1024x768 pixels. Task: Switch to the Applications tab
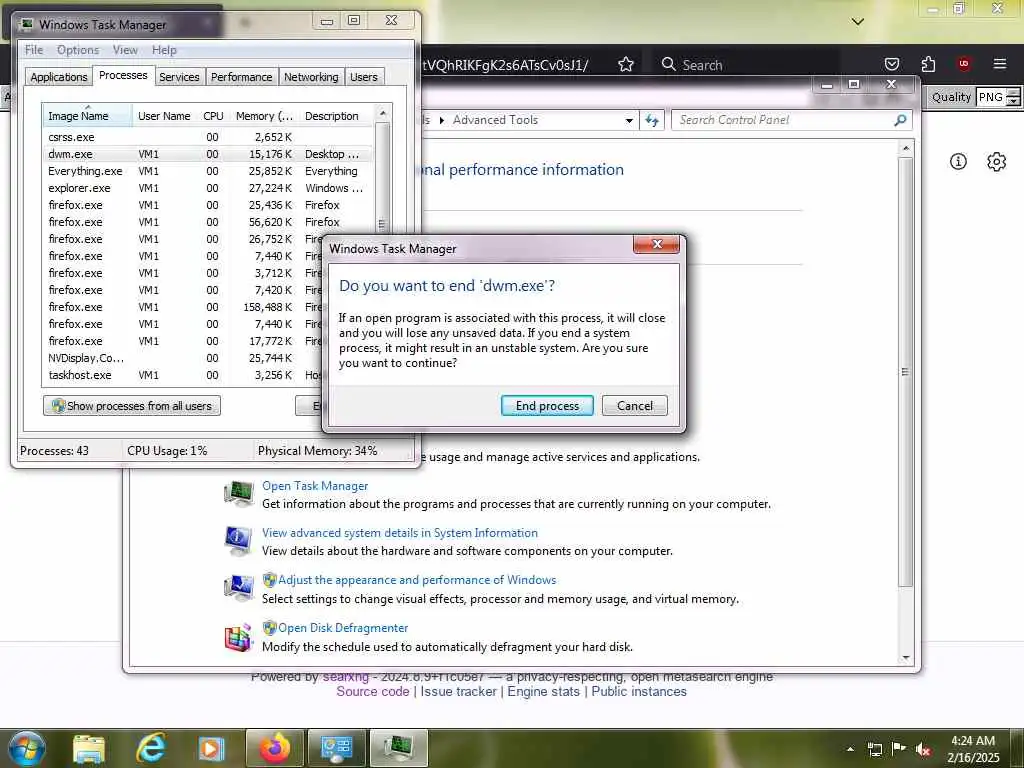(x=59, y=77)
